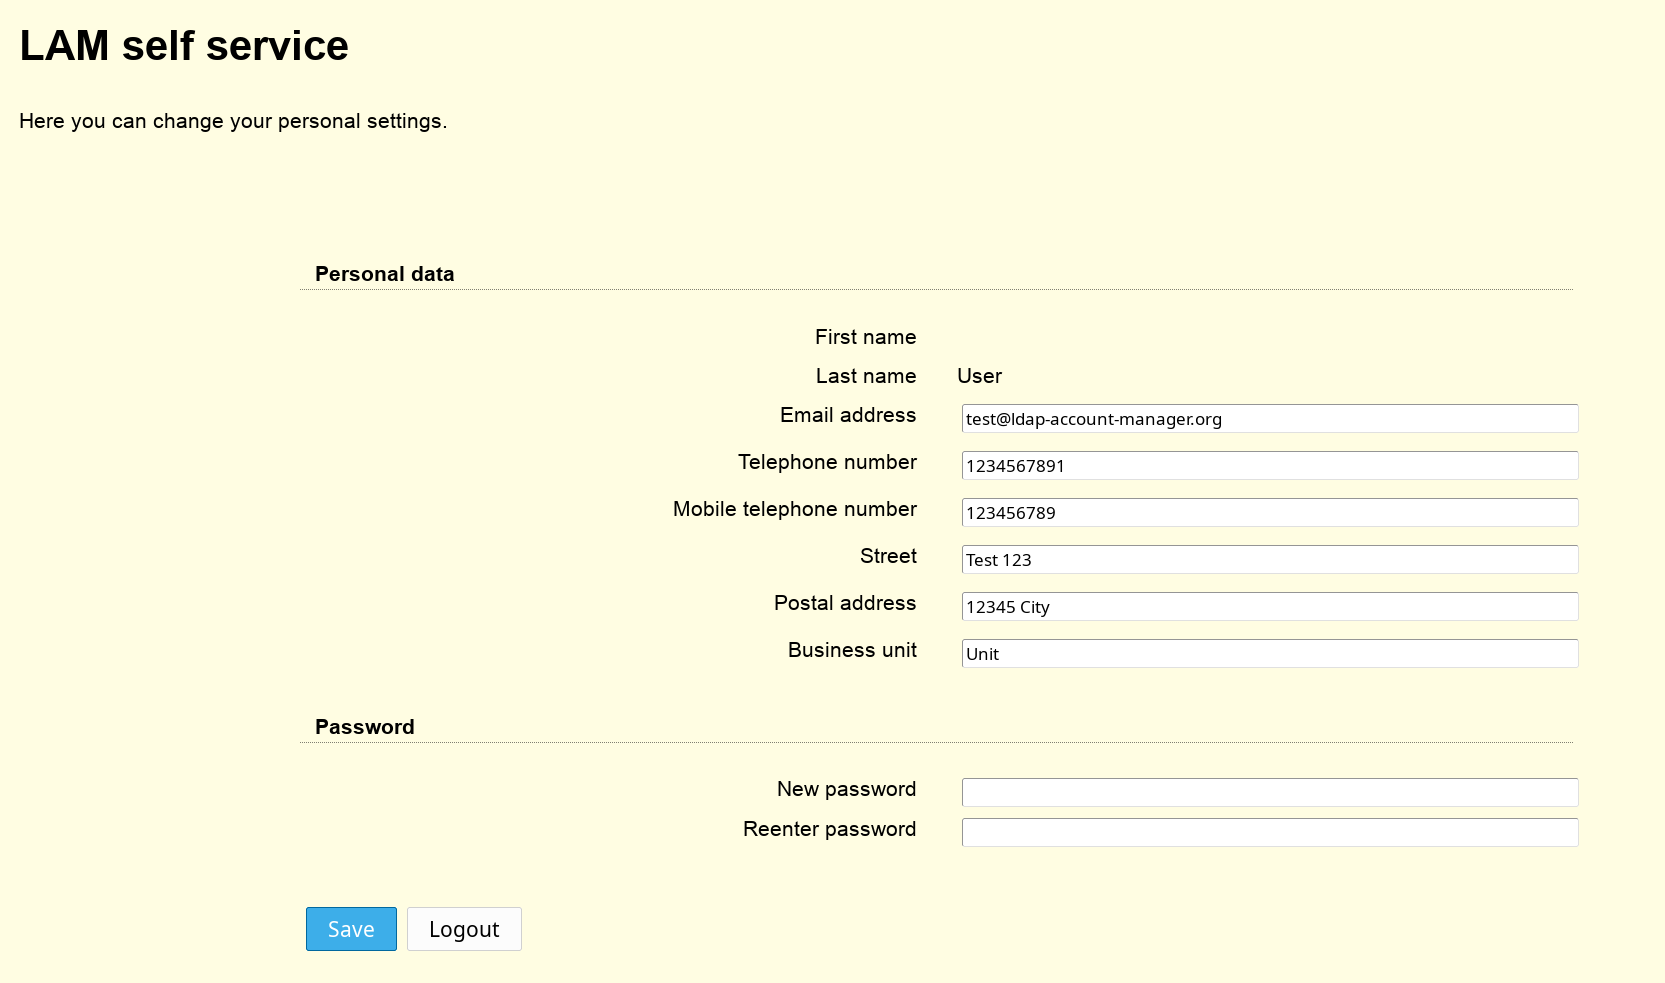Click the Email address label

tap(847, 415)
